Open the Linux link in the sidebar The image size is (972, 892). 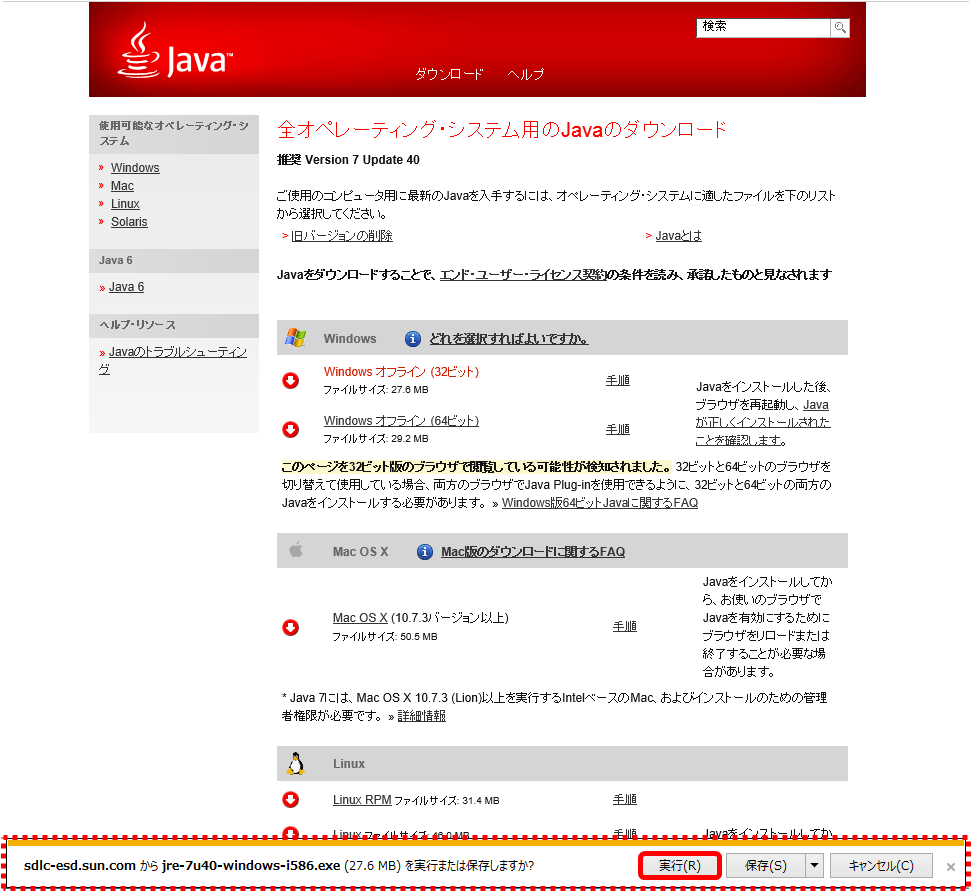(125, 204)
